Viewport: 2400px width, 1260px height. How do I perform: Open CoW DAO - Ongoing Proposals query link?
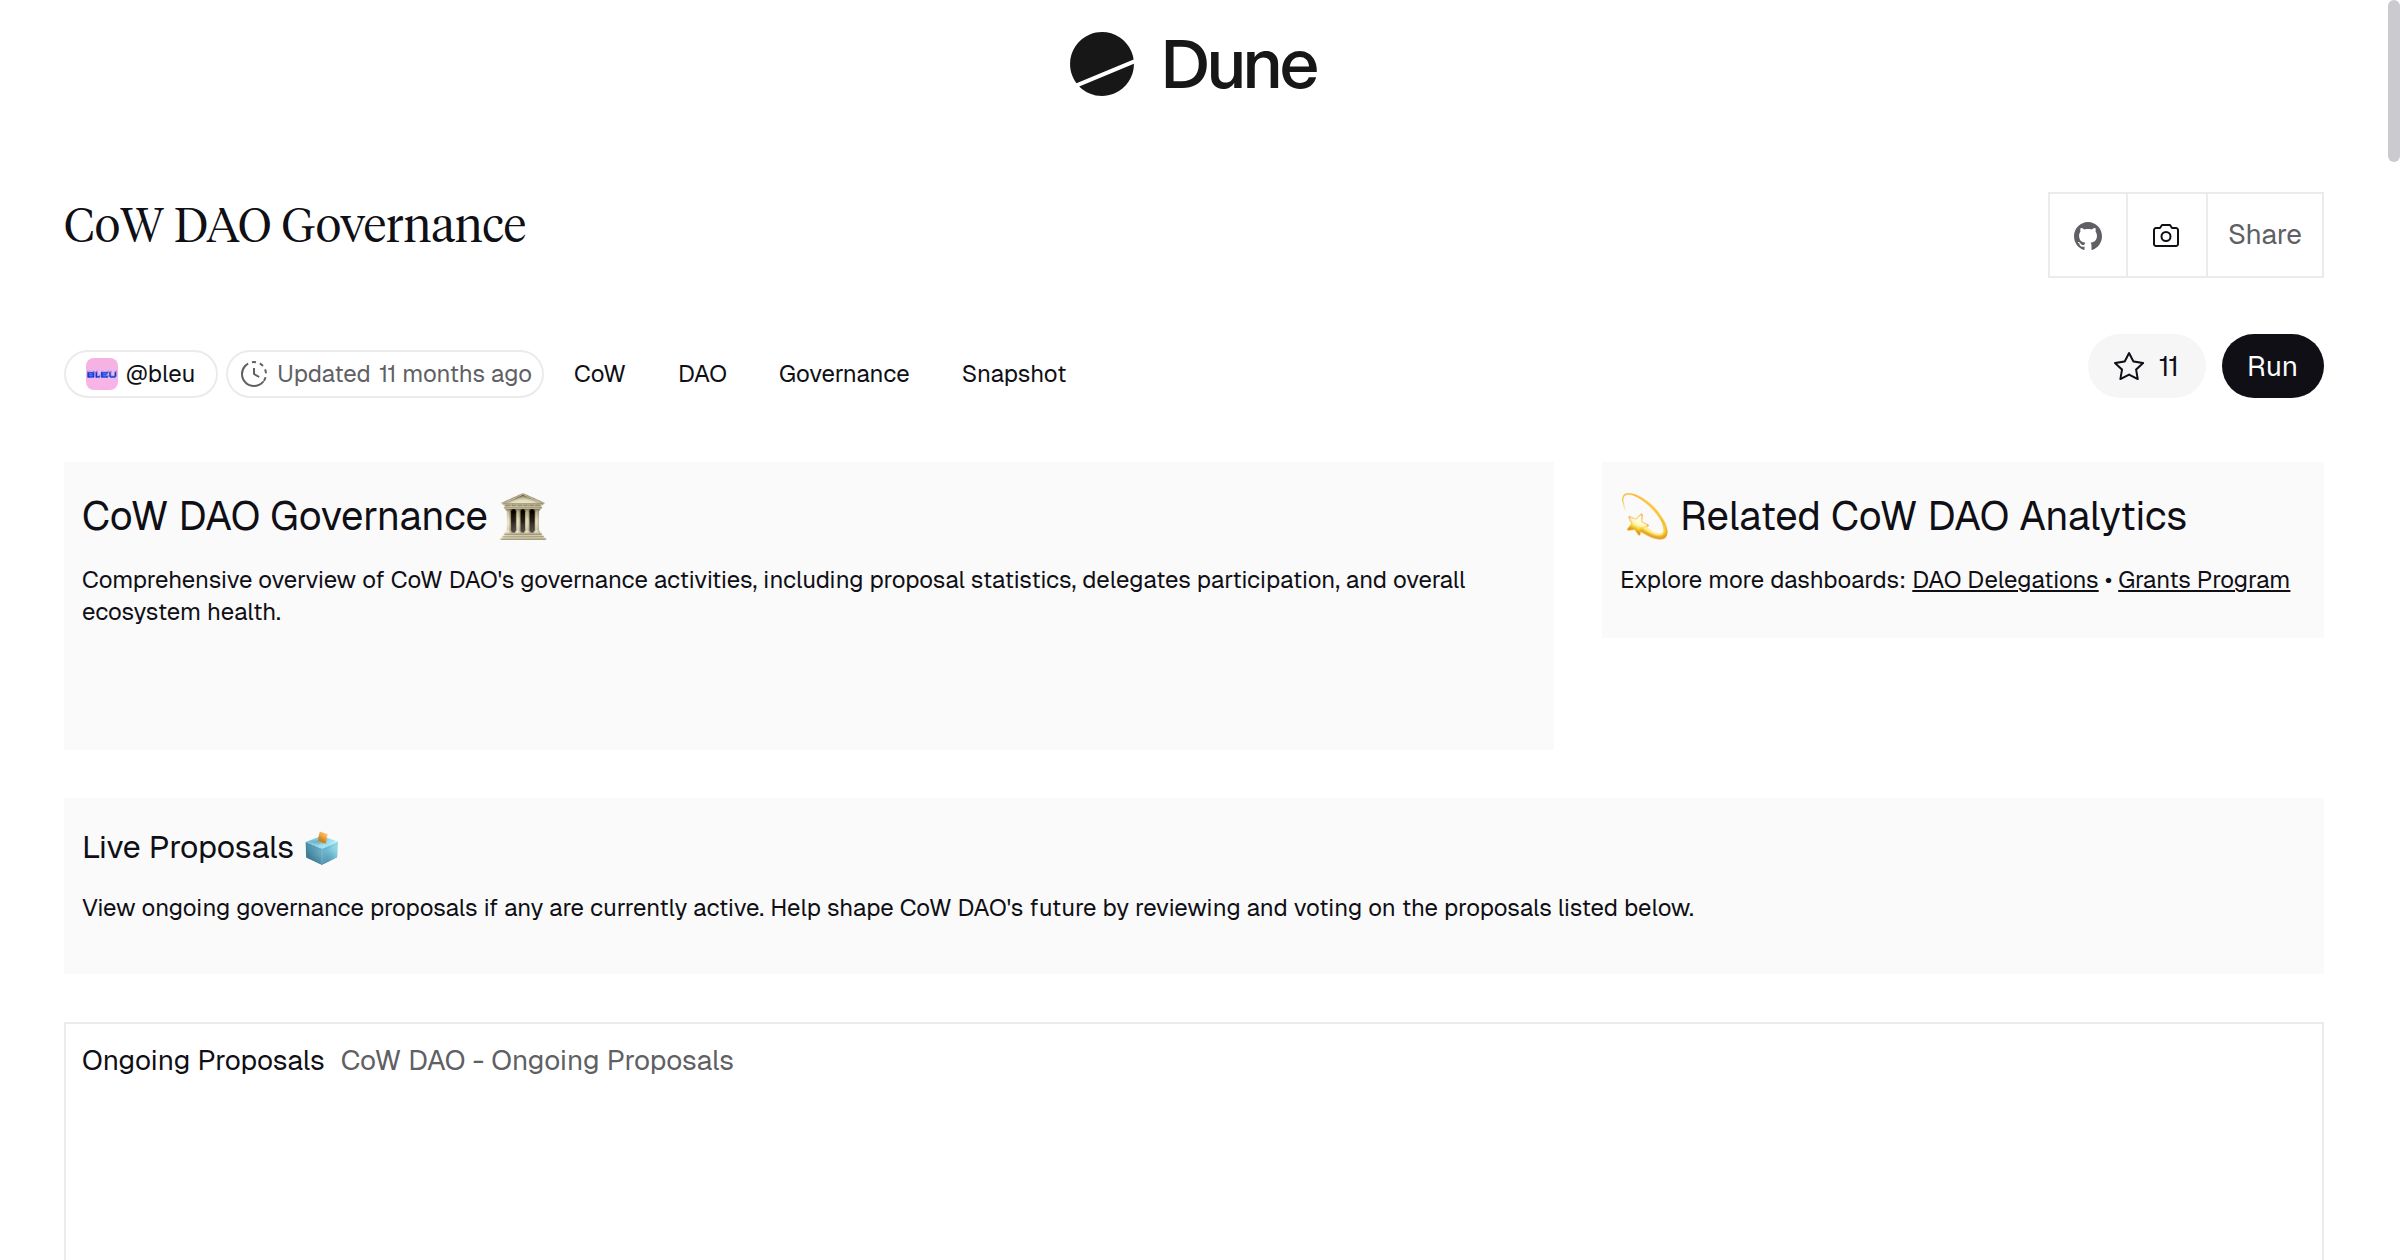537,1060
